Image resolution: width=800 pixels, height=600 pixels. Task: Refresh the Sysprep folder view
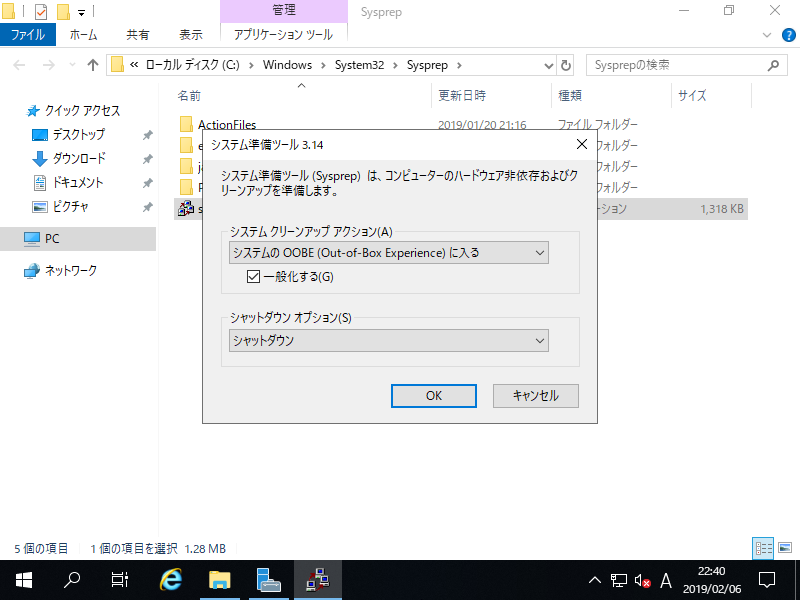click(565, 65)
